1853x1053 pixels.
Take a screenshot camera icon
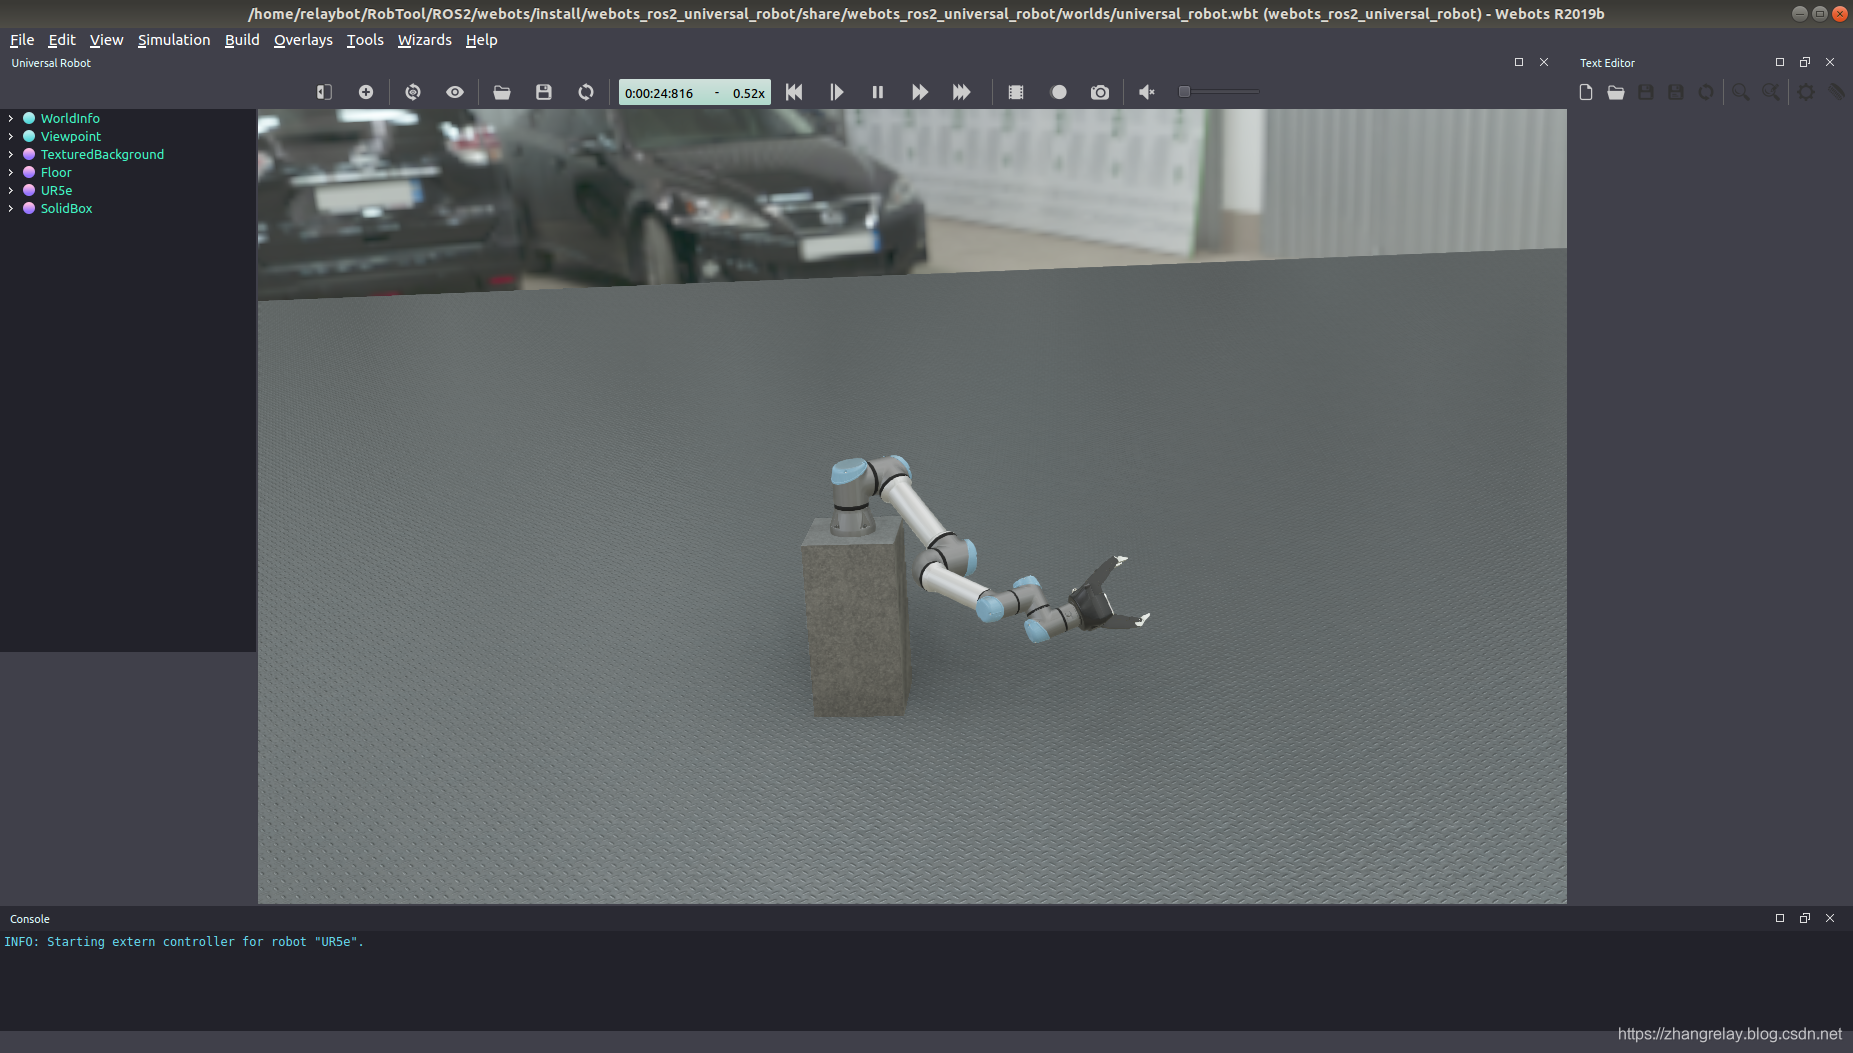click(x=1100, y=92)
